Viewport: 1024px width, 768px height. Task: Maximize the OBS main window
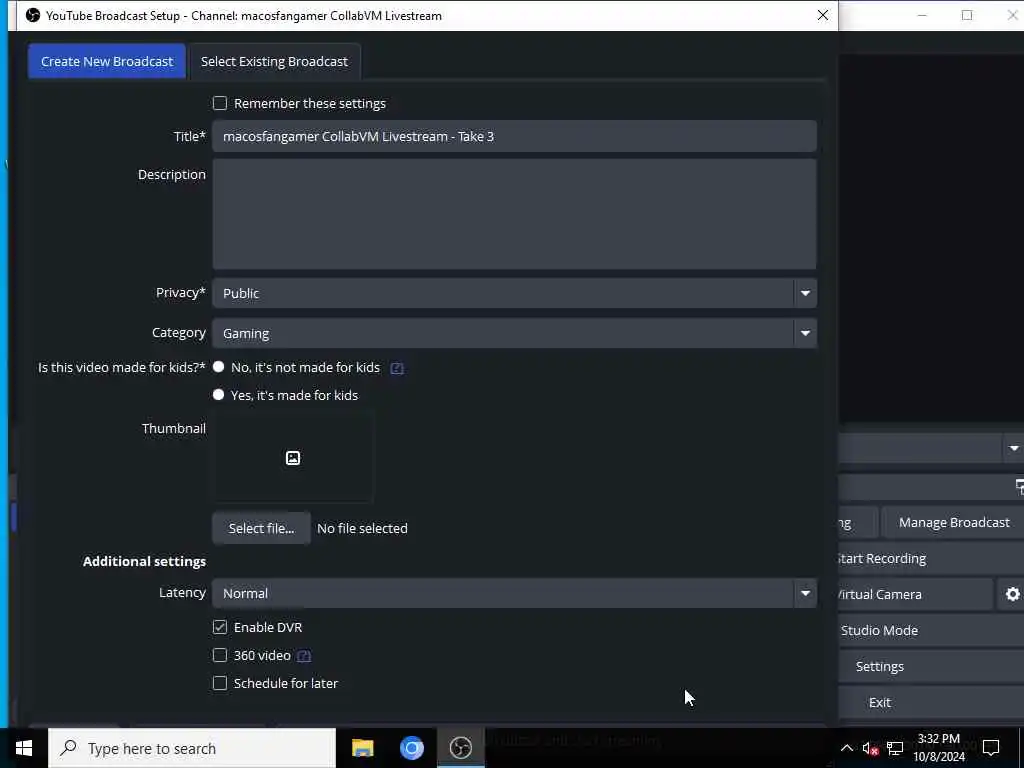point(967,15)
